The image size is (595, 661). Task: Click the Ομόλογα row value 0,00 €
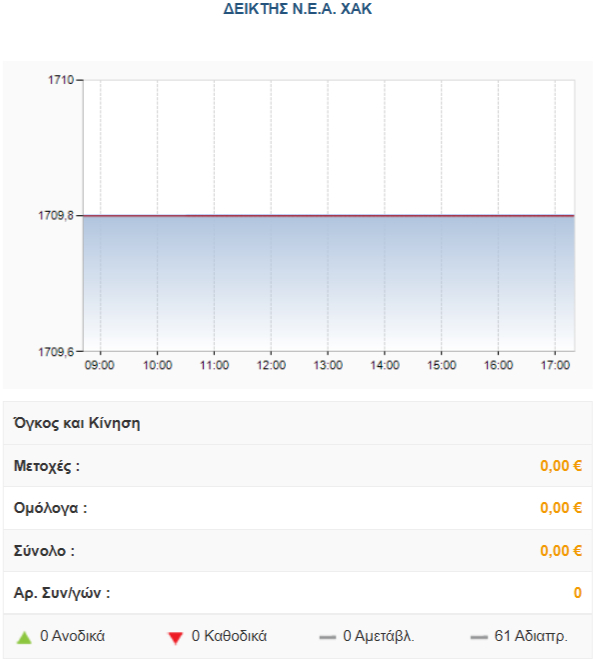[x=561, y=508]
